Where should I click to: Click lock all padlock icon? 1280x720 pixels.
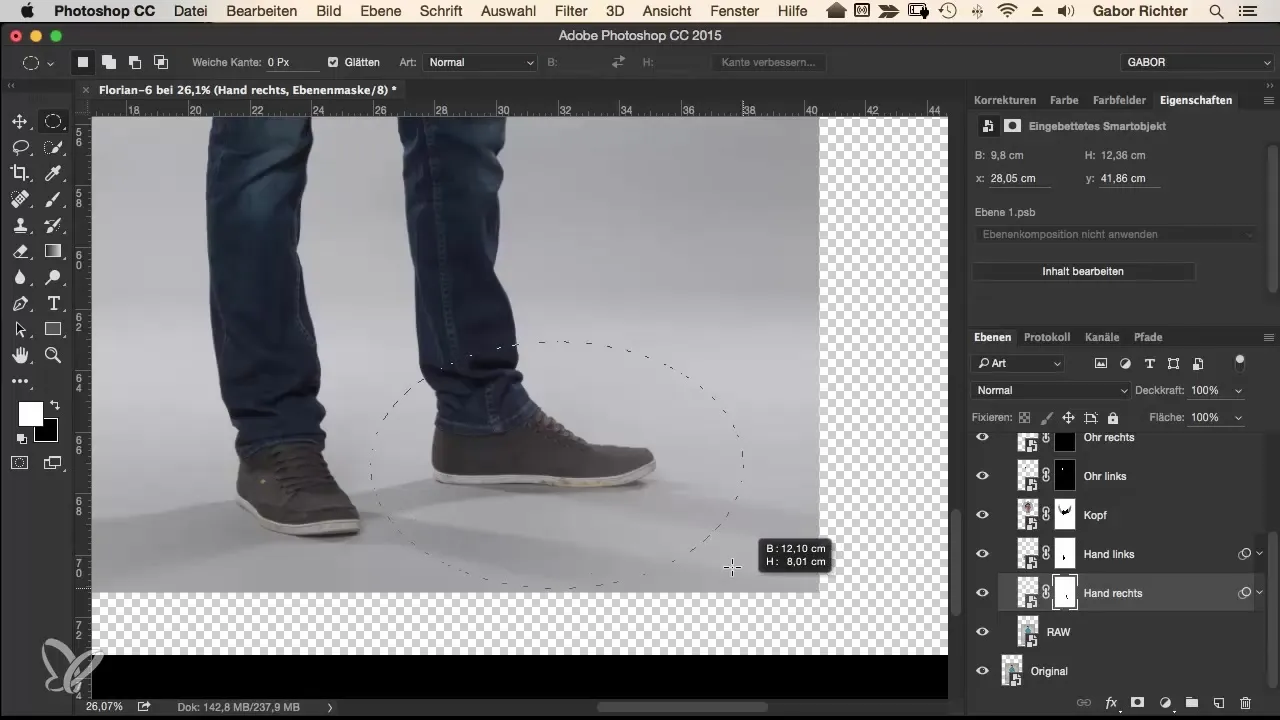1113,417
